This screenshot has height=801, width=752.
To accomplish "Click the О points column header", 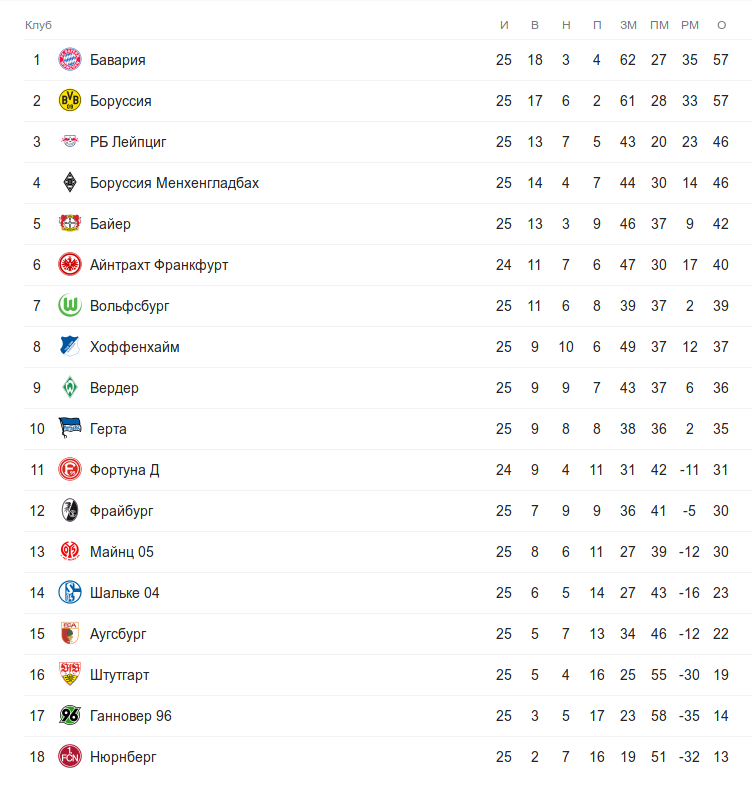I will point(721,24).
